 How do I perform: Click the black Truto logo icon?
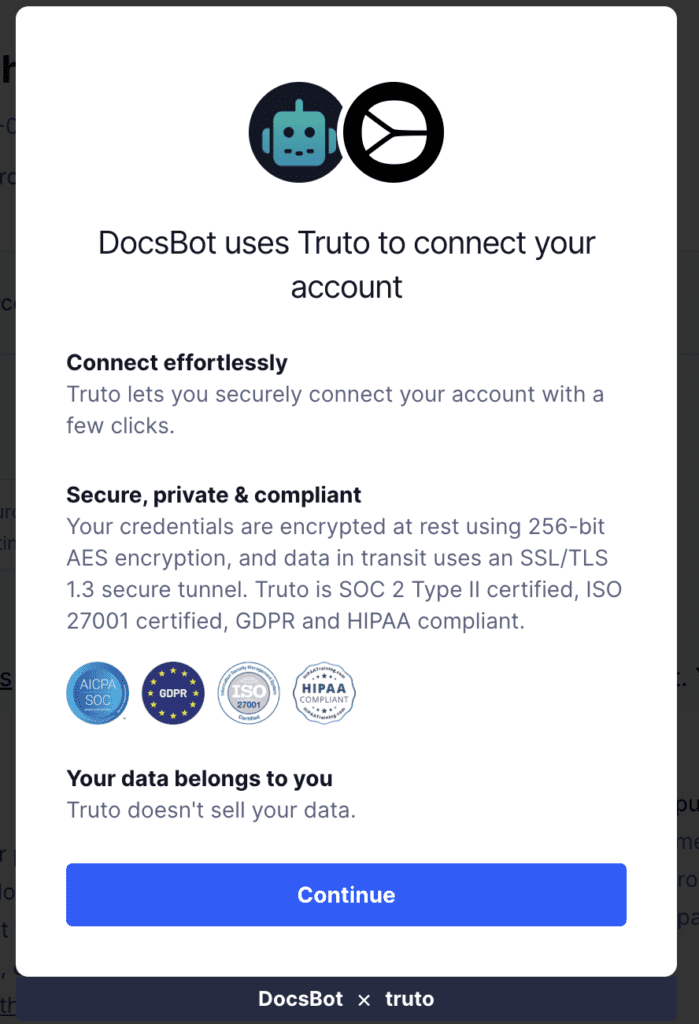coord(393,133)
